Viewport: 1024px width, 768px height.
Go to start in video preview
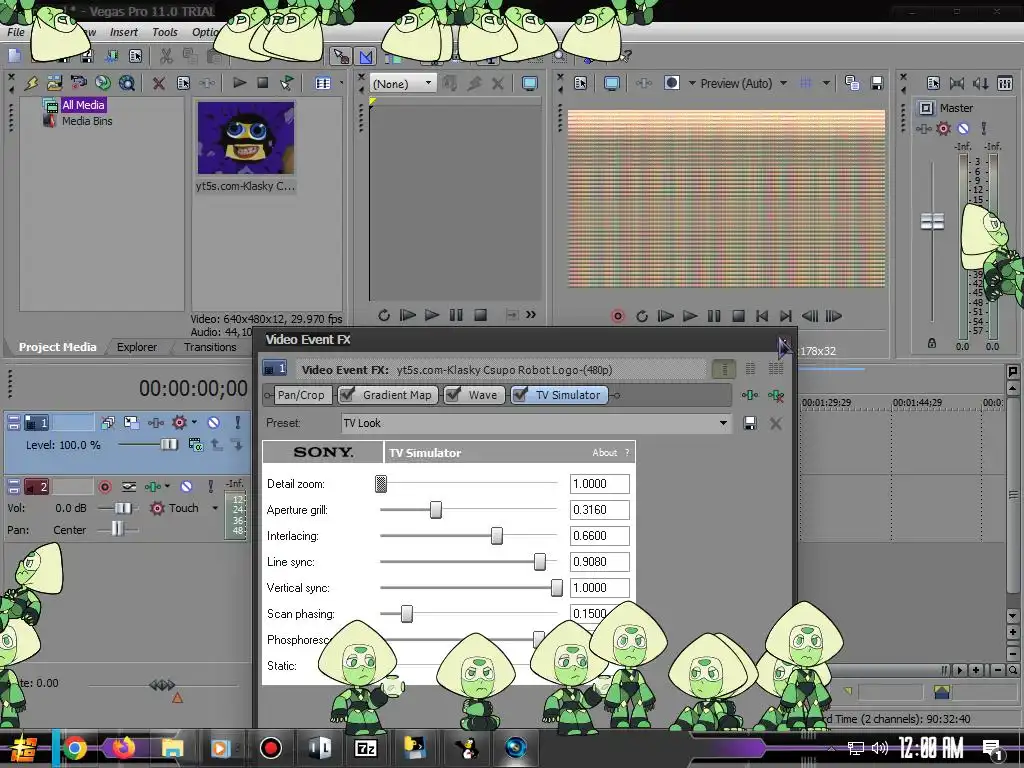[x=761, y=316]
